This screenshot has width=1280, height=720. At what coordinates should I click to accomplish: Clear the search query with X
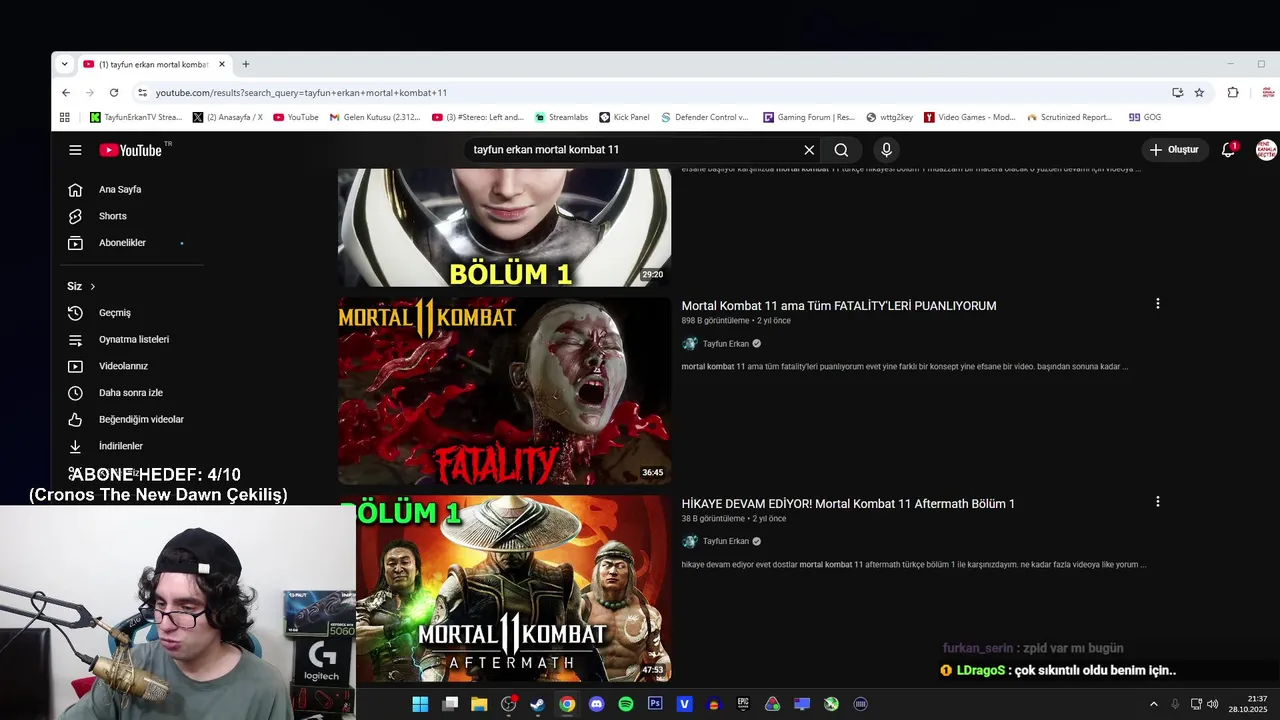pyautogui.click(x=809, y=150)
